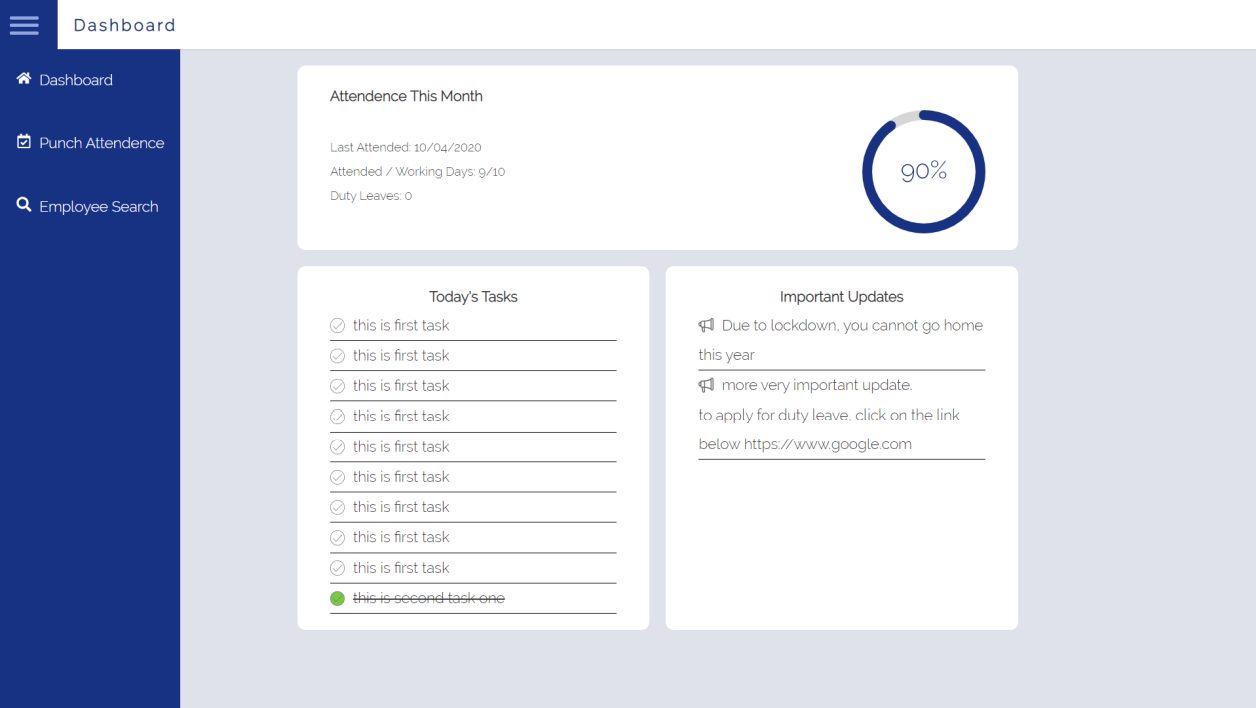Mark the first 'this is first task' complete
This screenshot has height=708, width=1256.
[337, 325]
